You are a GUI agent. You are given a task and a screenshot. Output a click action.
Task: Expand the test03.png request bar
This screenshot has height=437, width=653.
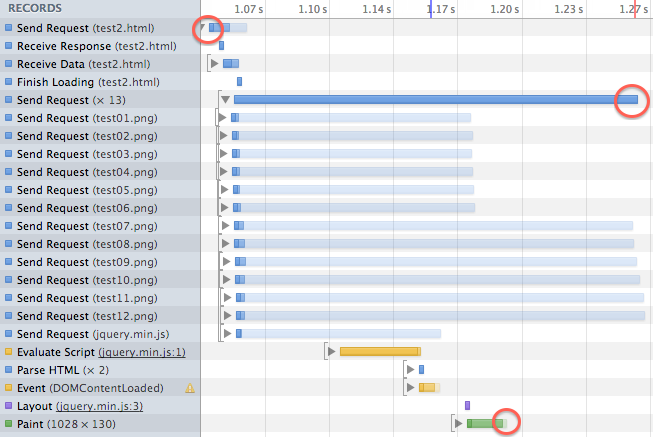click(x=223, y=154)
